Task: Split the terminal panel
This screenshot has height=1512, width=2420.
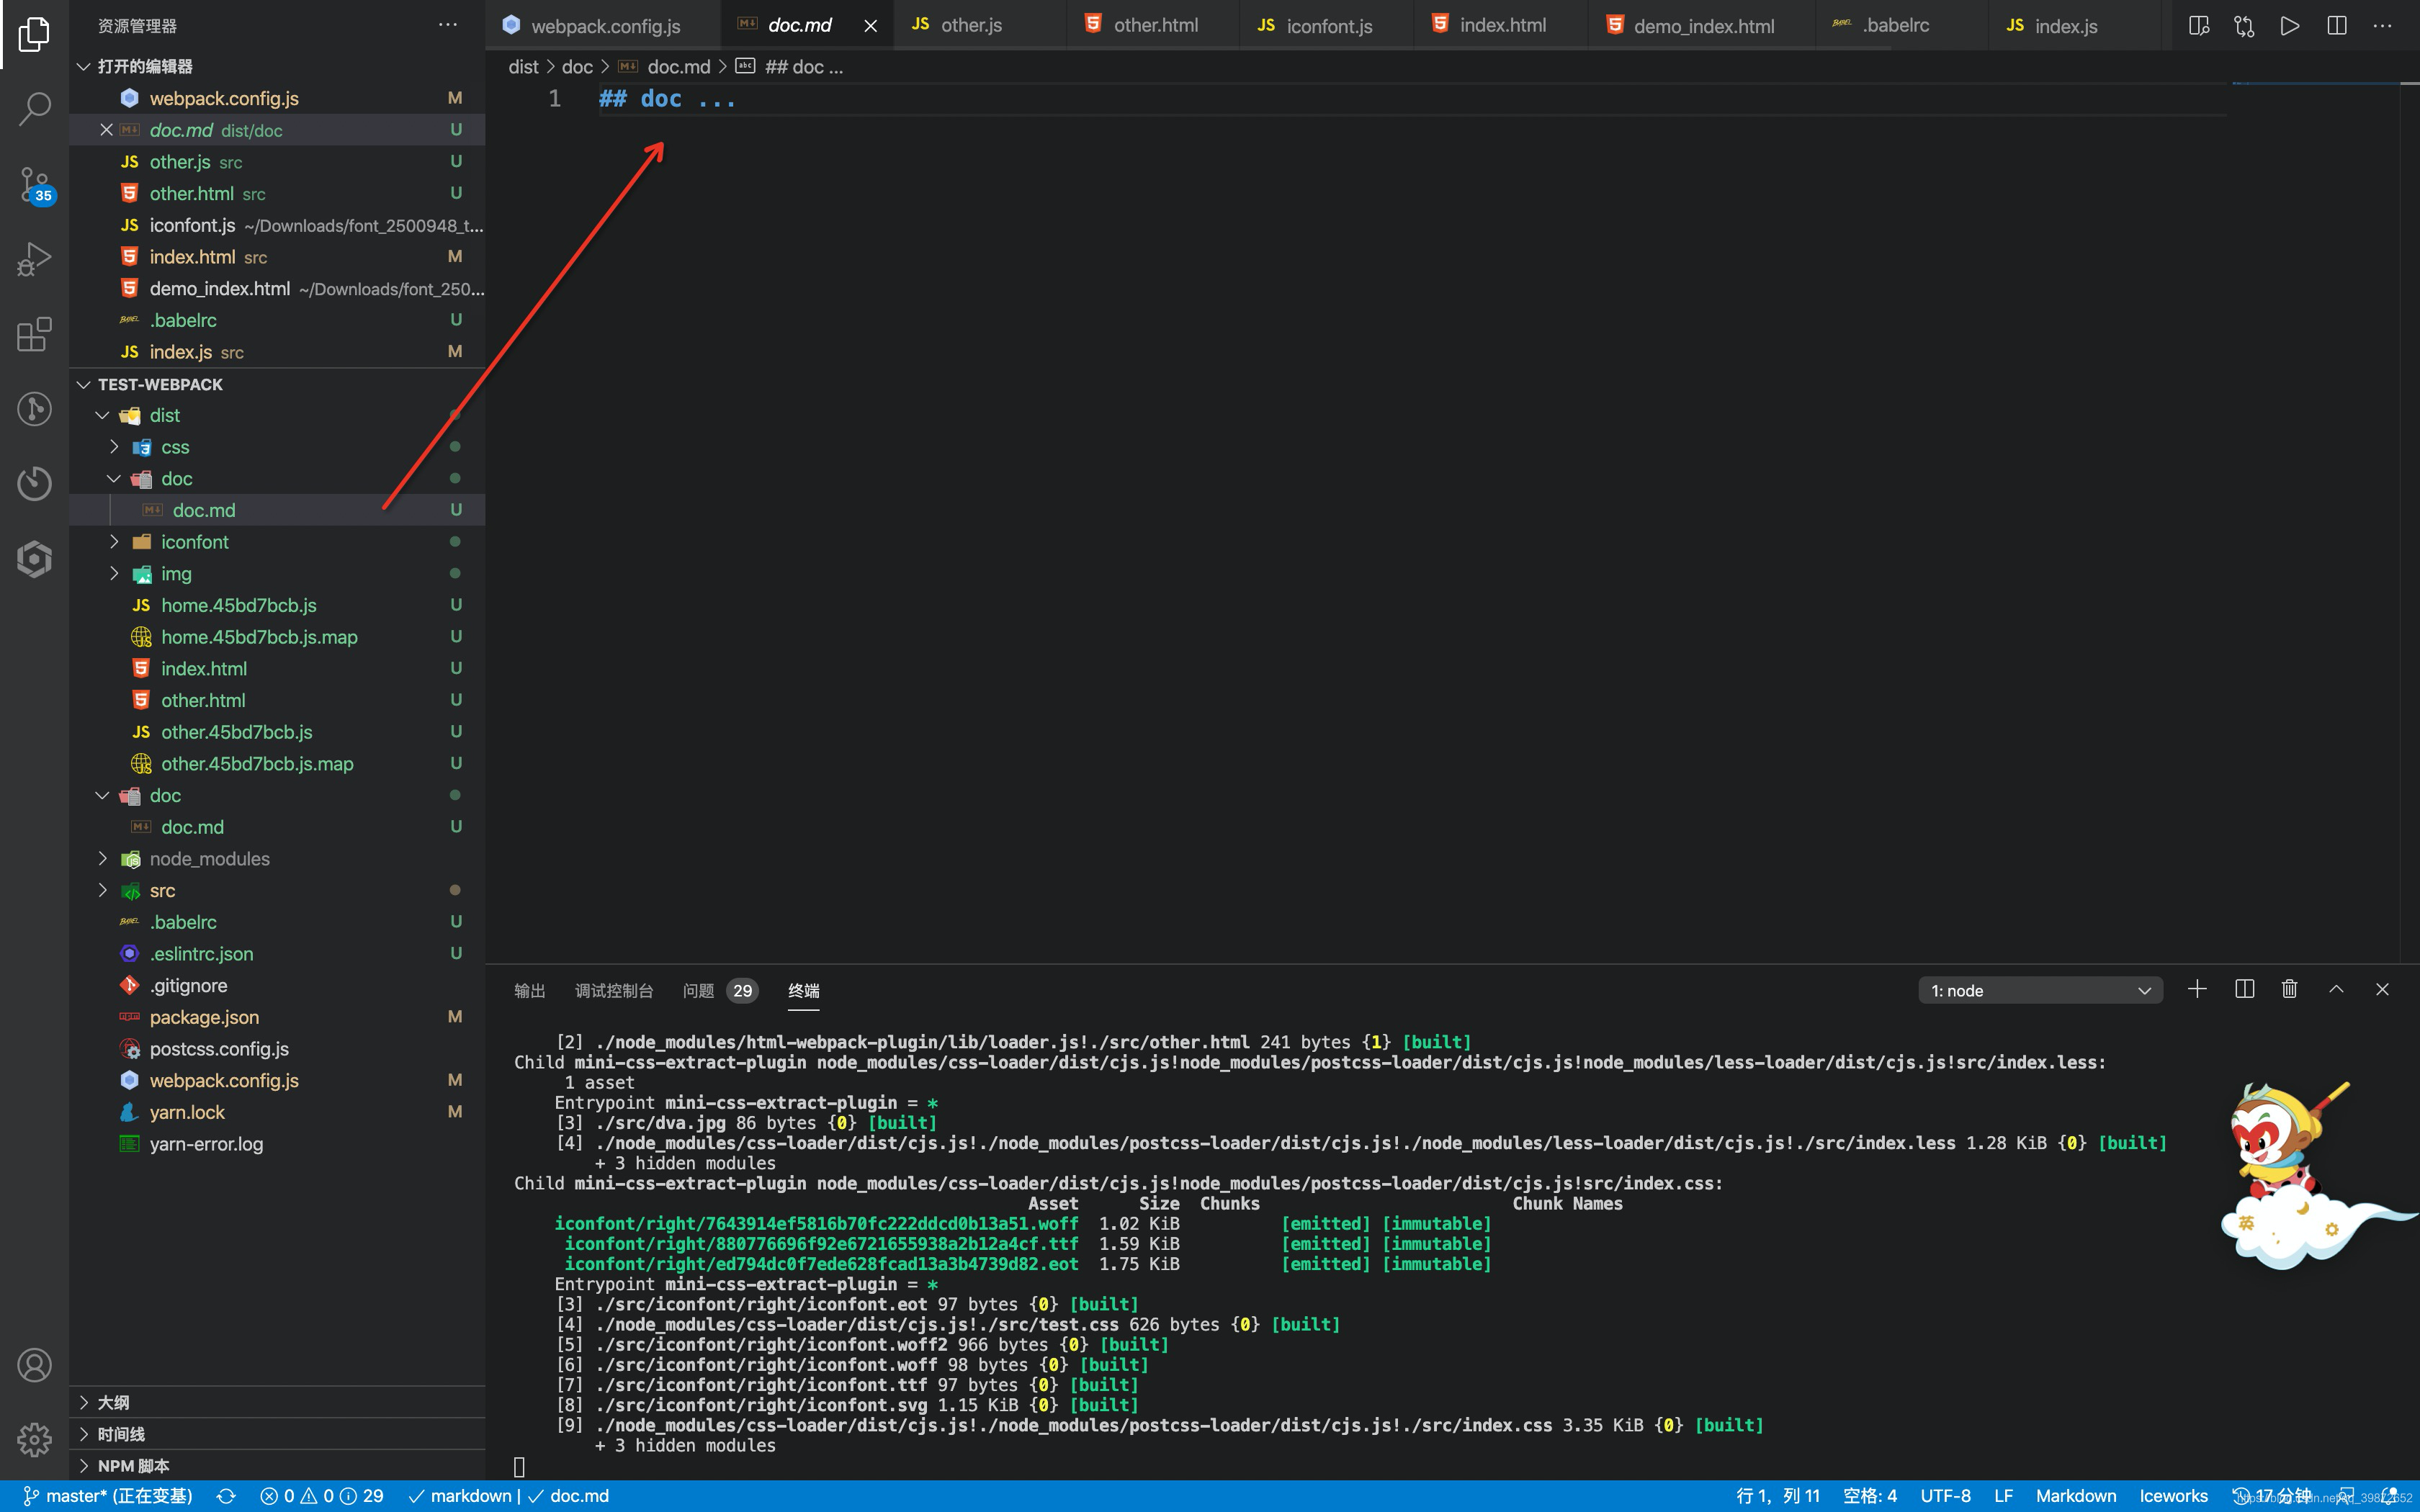Action: 2244,989
